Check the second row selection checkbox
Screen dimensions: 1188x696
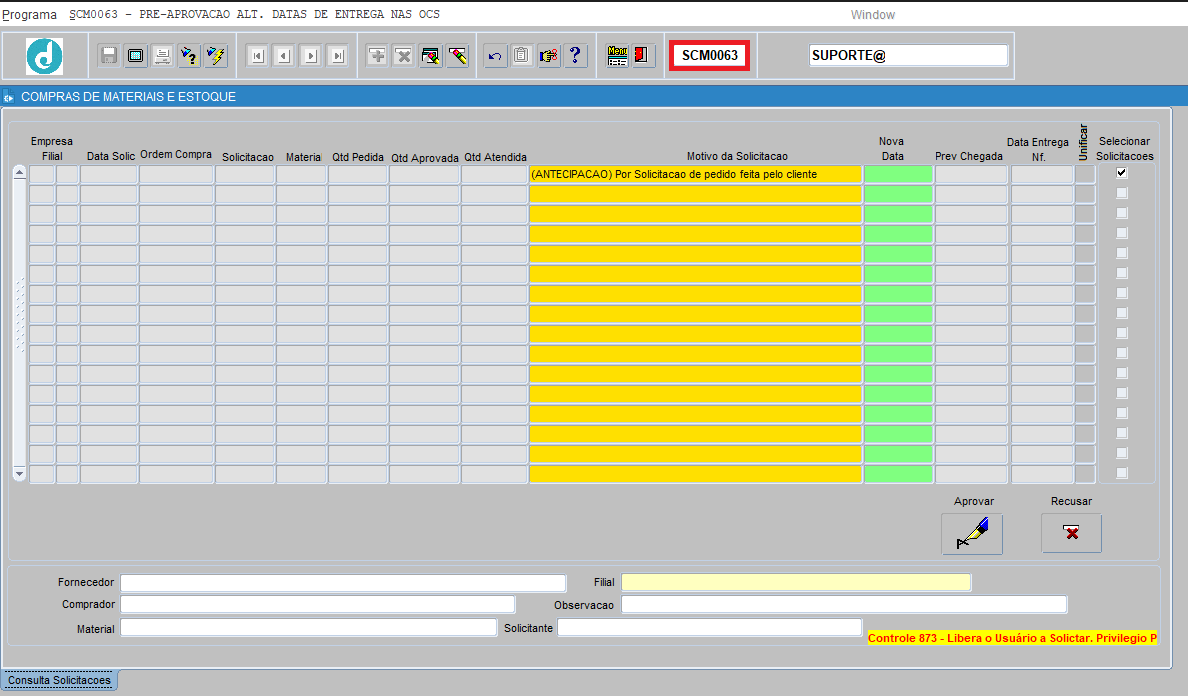(1122, 193)
